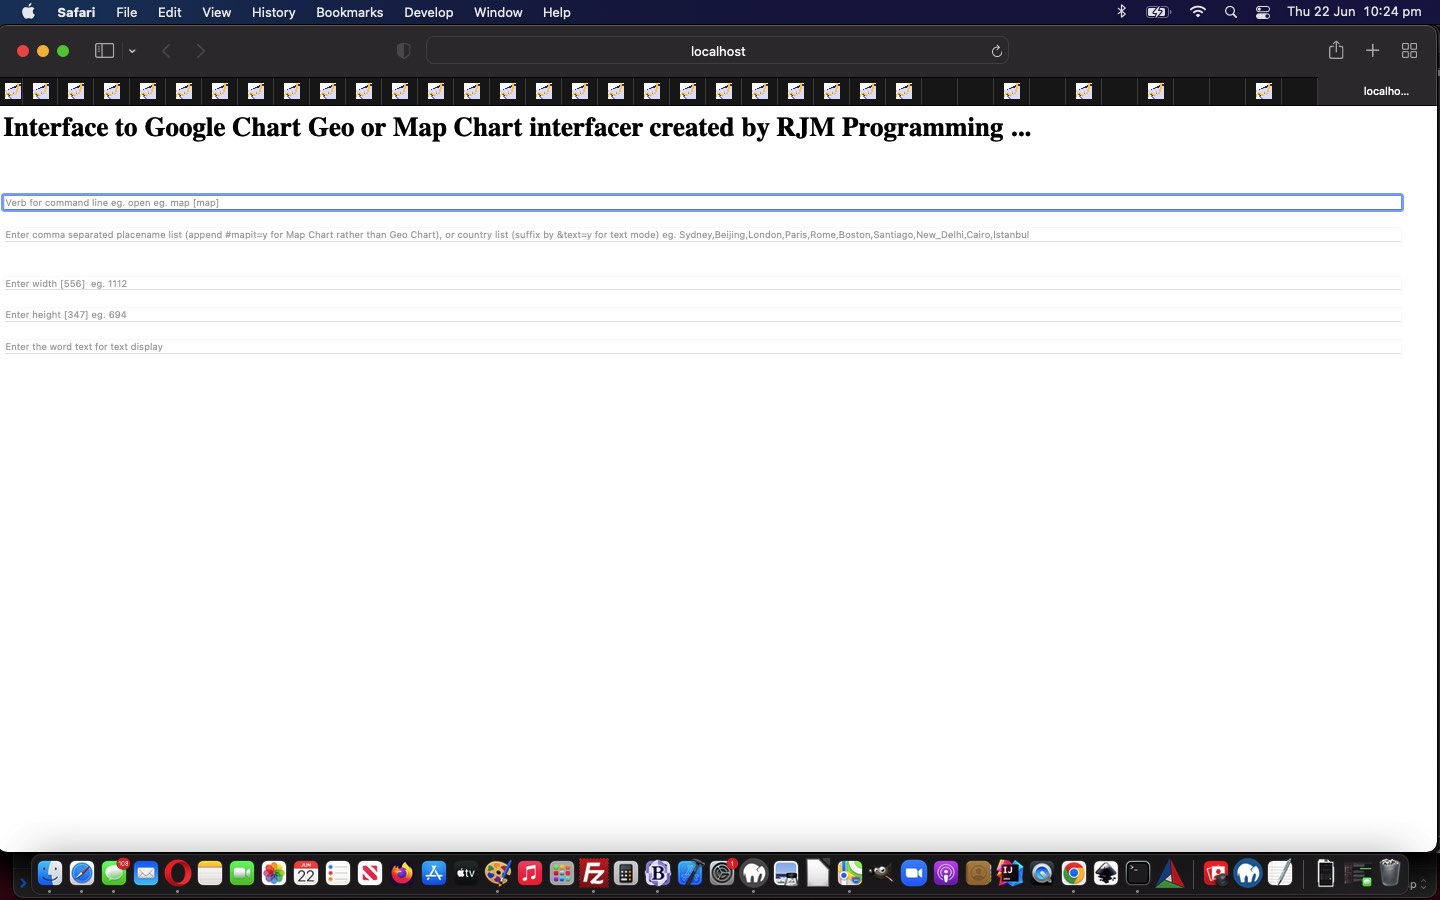Image resolution: width=1440 pixels, height=900 pixels.
Task: Open Spotlight search in the menu bar
Action: coord(1231,12)
